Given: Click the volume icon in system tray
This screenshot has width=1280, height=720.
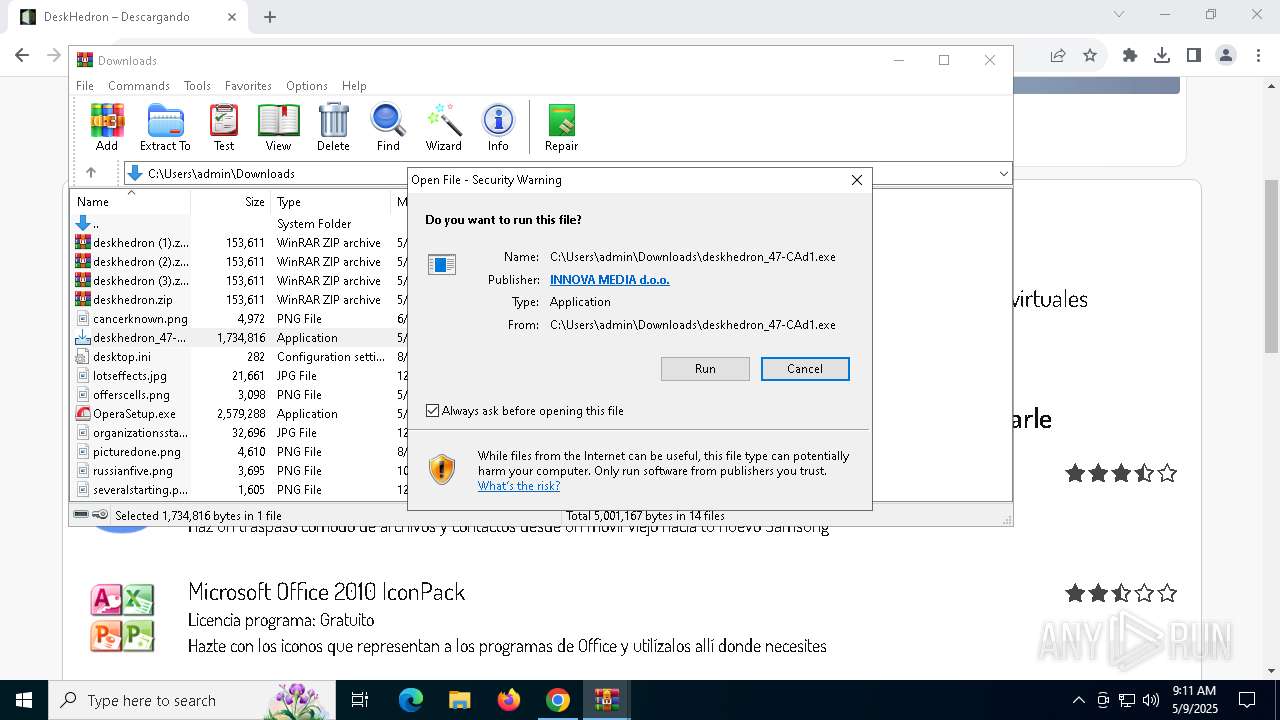Looking at the screenshot, I should click(x=1151, y=700).
